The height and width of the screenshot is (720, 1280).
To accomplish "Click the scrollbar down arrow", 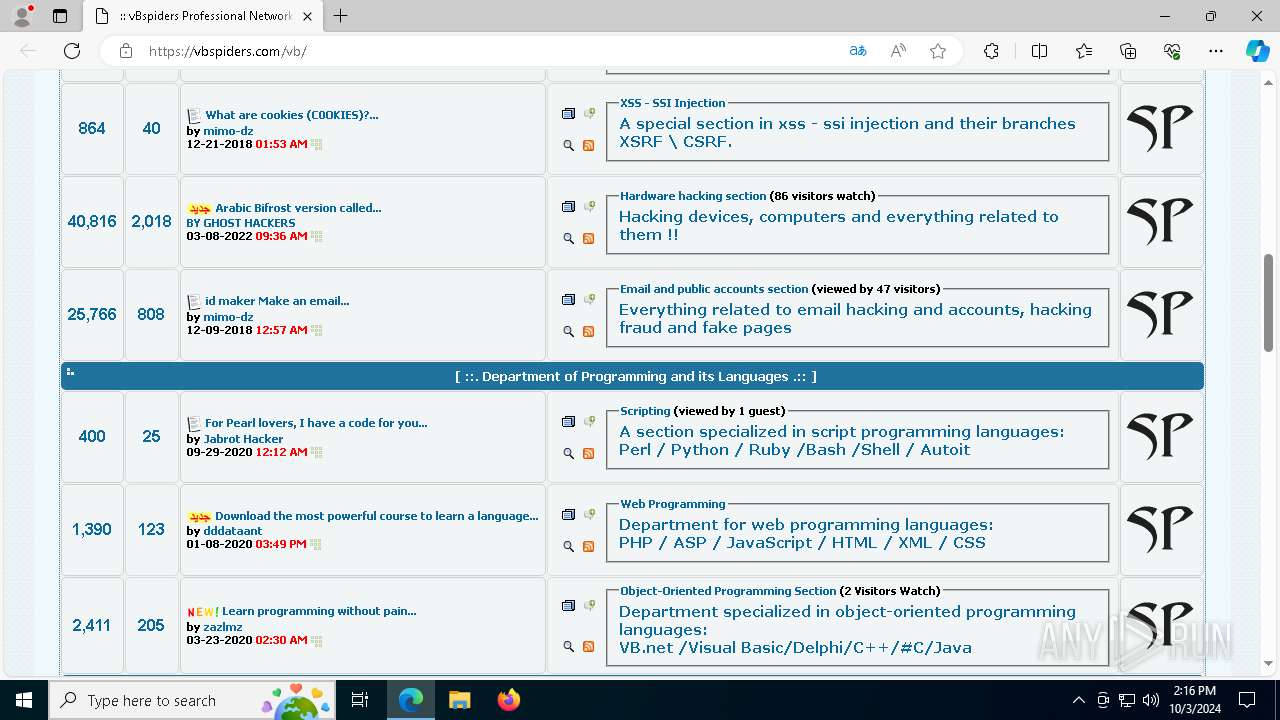I will [x=1268, y=663].
